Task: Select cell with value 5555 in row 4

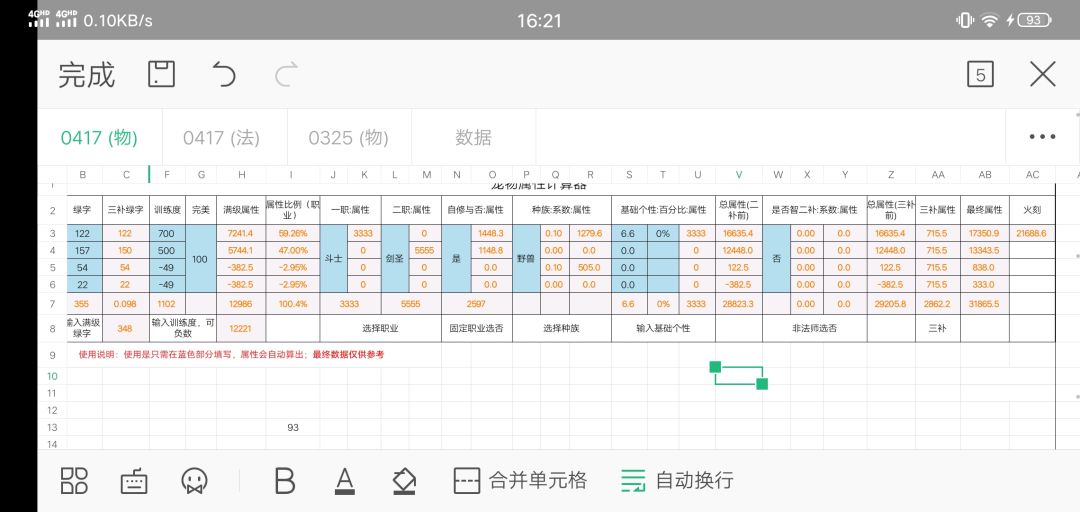Action: coord(424,250)
